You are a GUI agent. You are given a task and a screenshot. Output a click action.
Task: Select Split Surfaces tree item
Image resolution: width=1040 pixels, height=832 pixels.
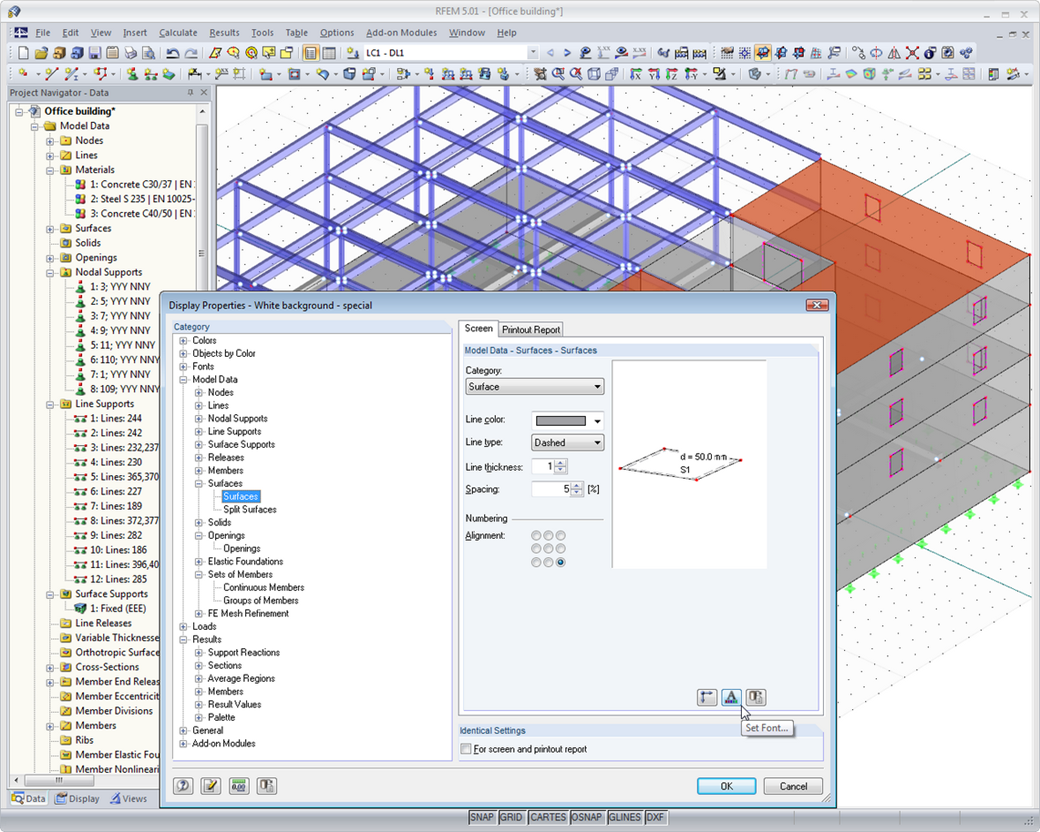point(249,510)
